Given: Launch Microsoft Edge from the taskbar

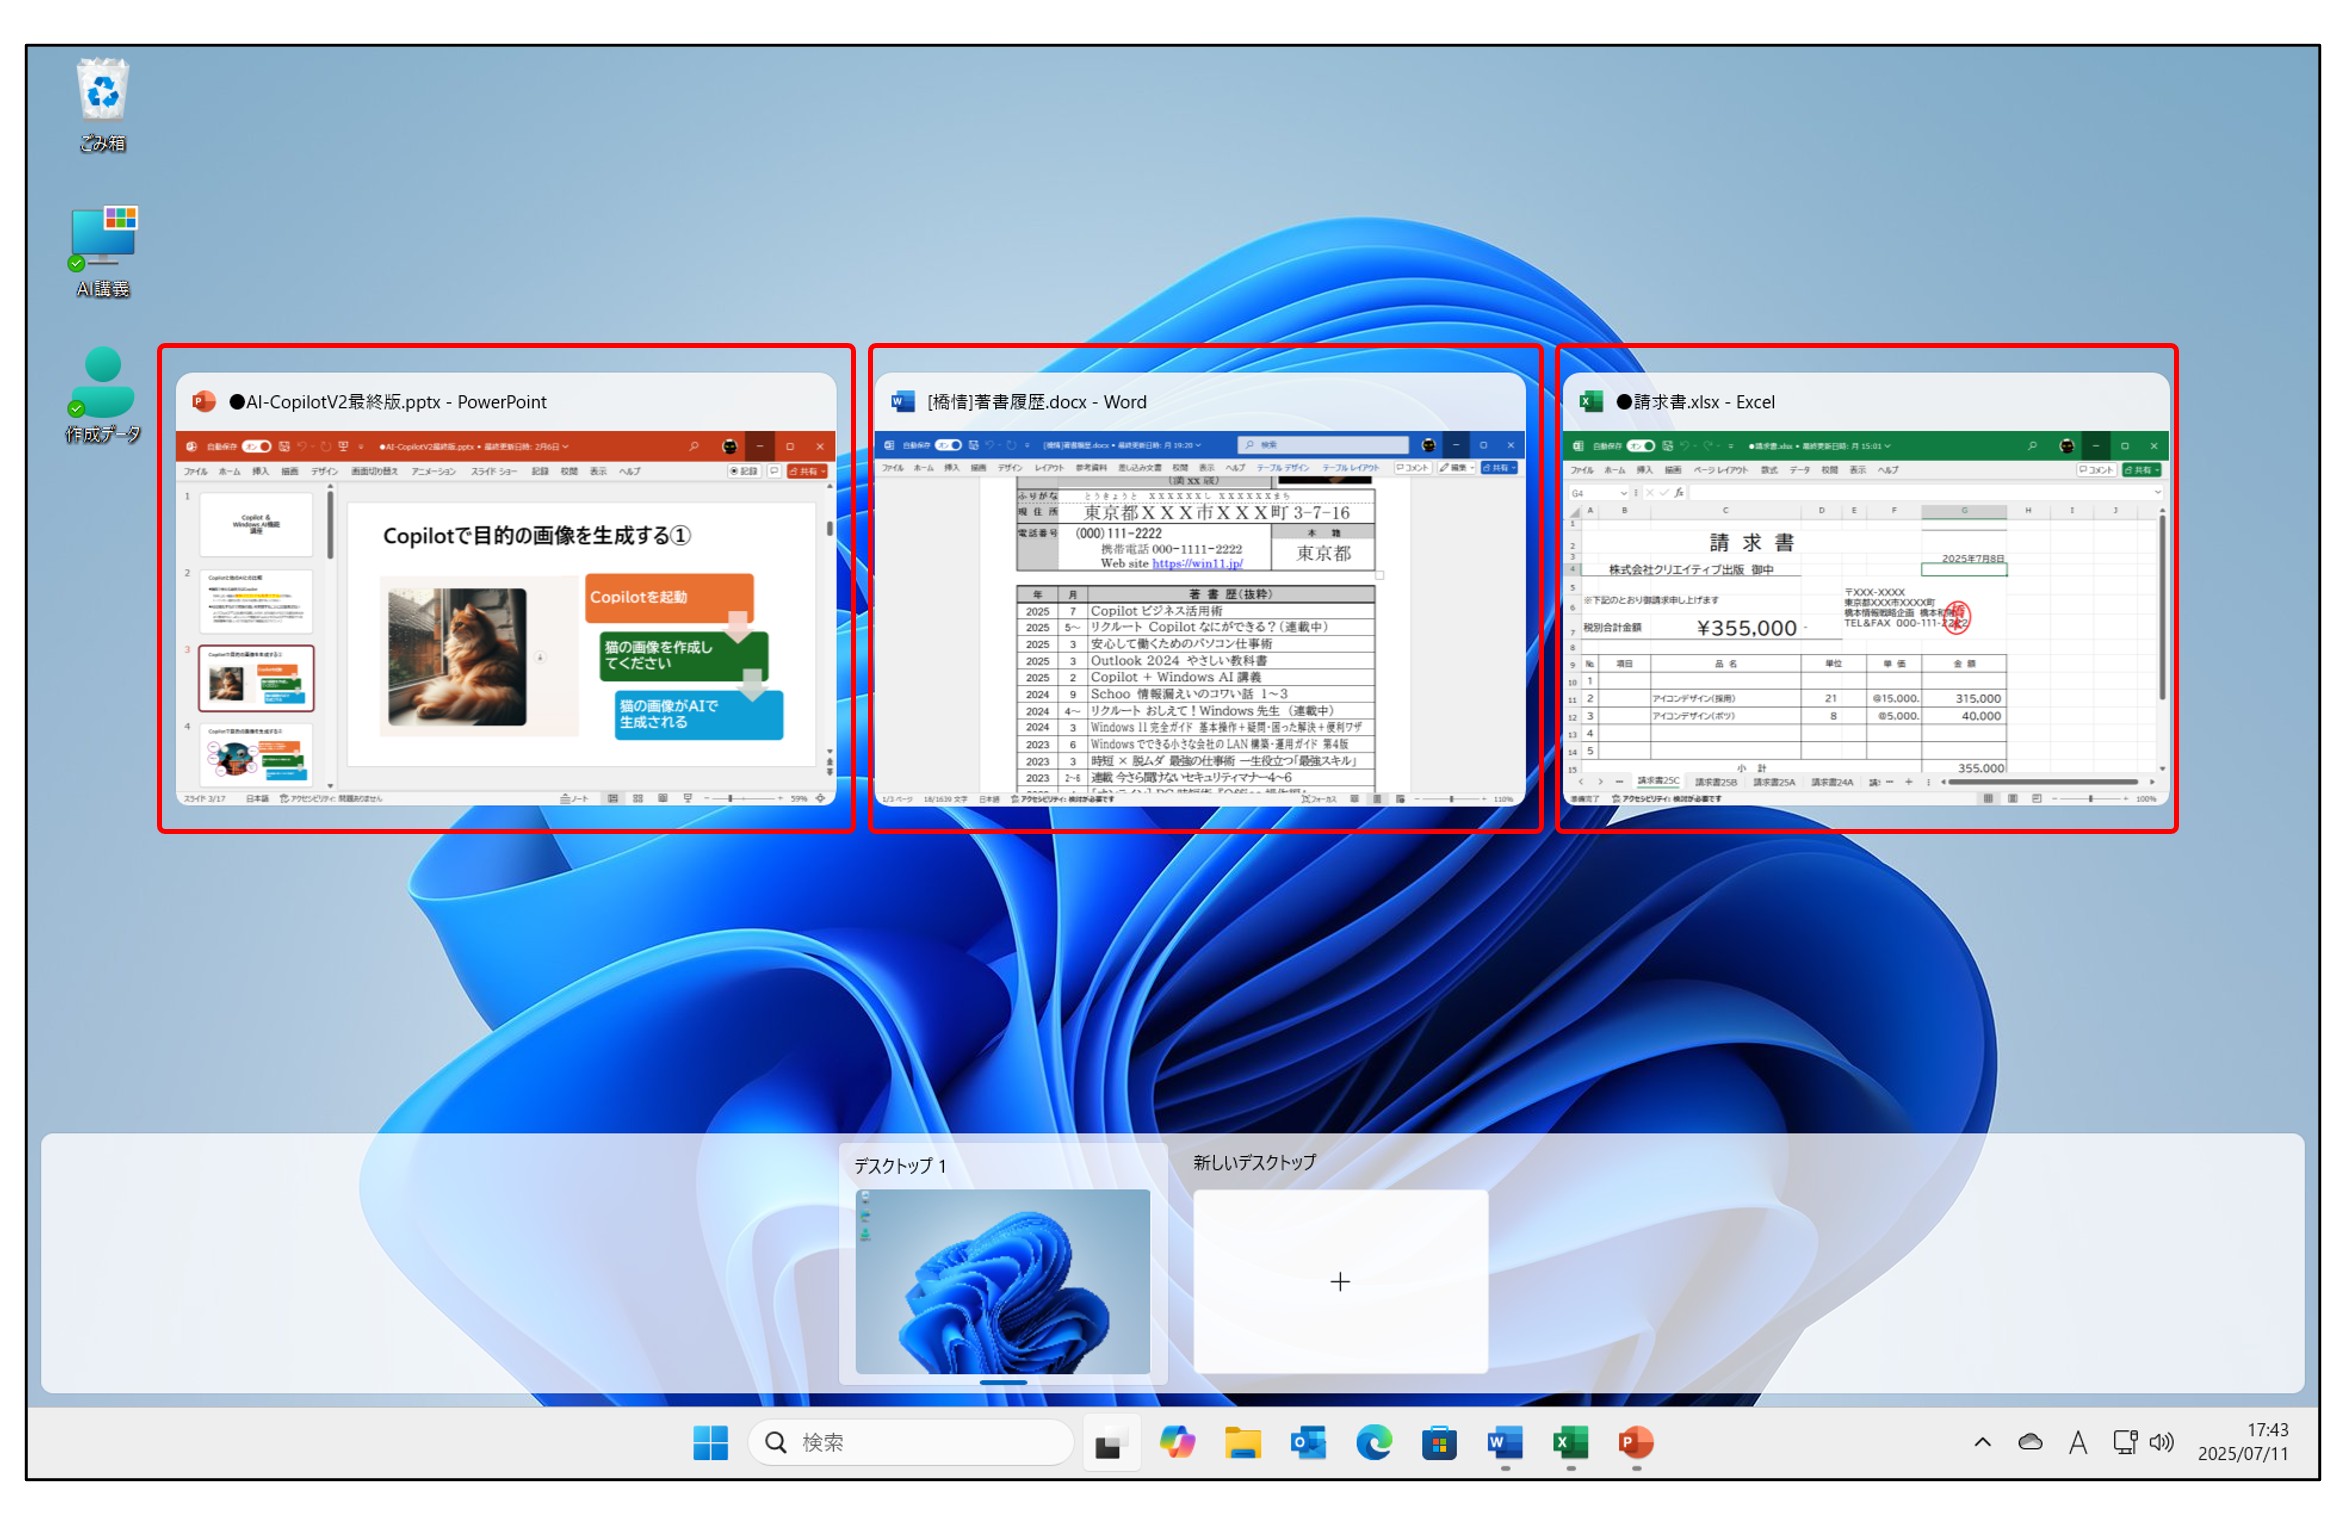Looking at the screenshot, I should [1374, 1442].
